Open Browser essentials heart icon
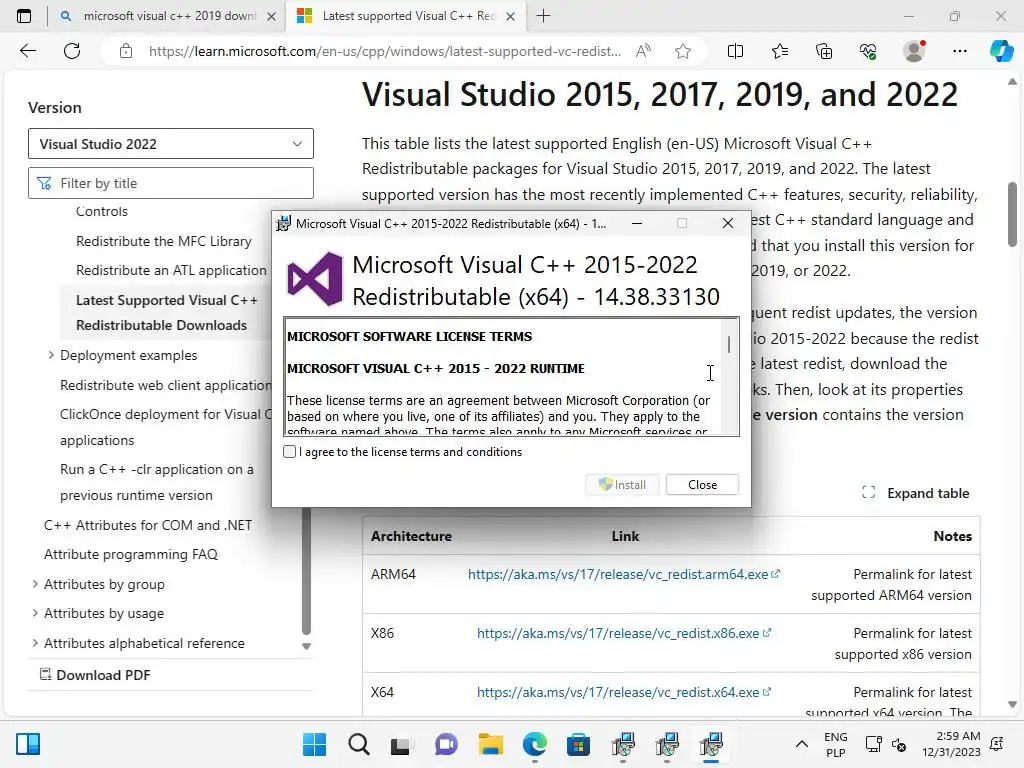The image size is (1024, 768). click(868, 51)
